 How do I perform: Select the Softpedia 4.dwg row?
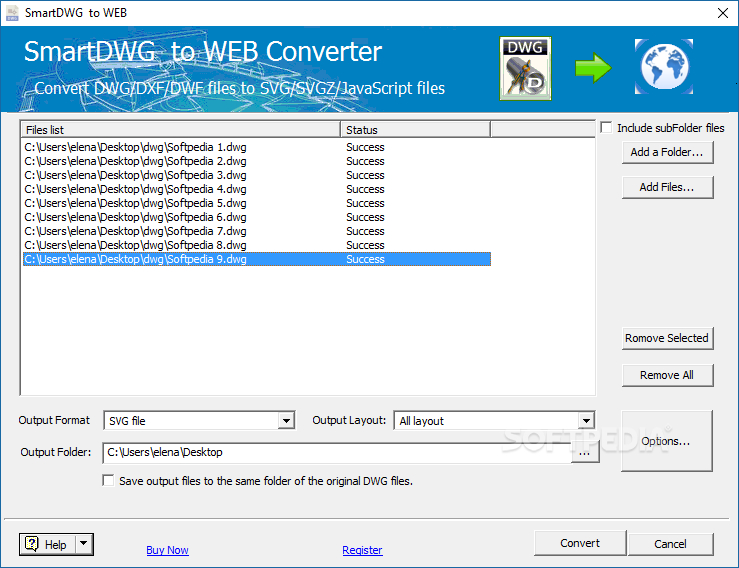point(257,189)
